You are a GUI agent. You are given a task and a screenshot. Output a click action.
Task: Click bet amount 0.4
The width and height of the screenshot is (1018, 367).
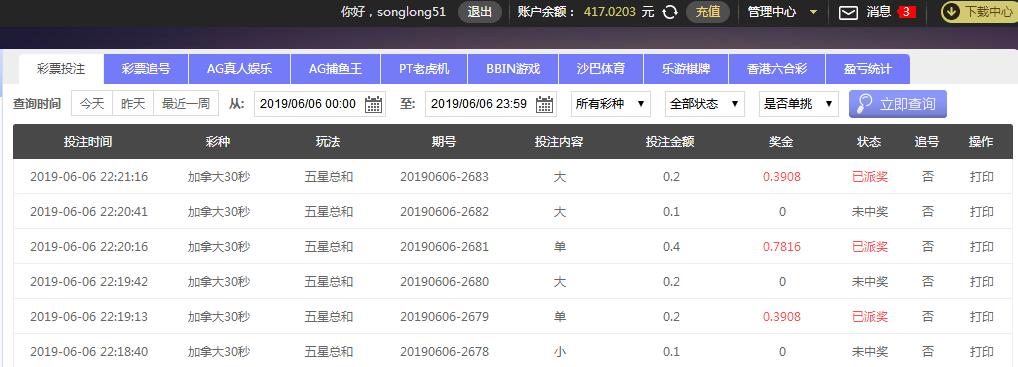(x=671, y=247)
